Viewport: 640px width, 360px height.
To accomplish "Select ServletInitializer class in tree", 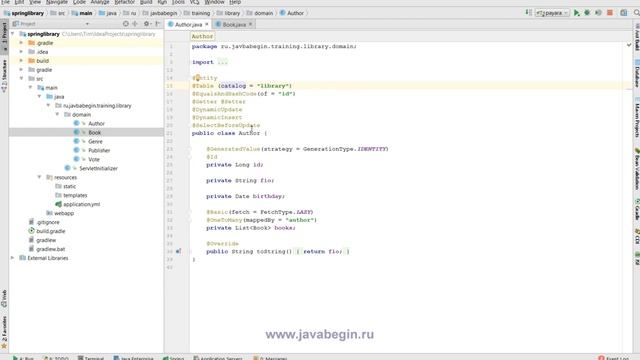I will (x=98, y=169).
